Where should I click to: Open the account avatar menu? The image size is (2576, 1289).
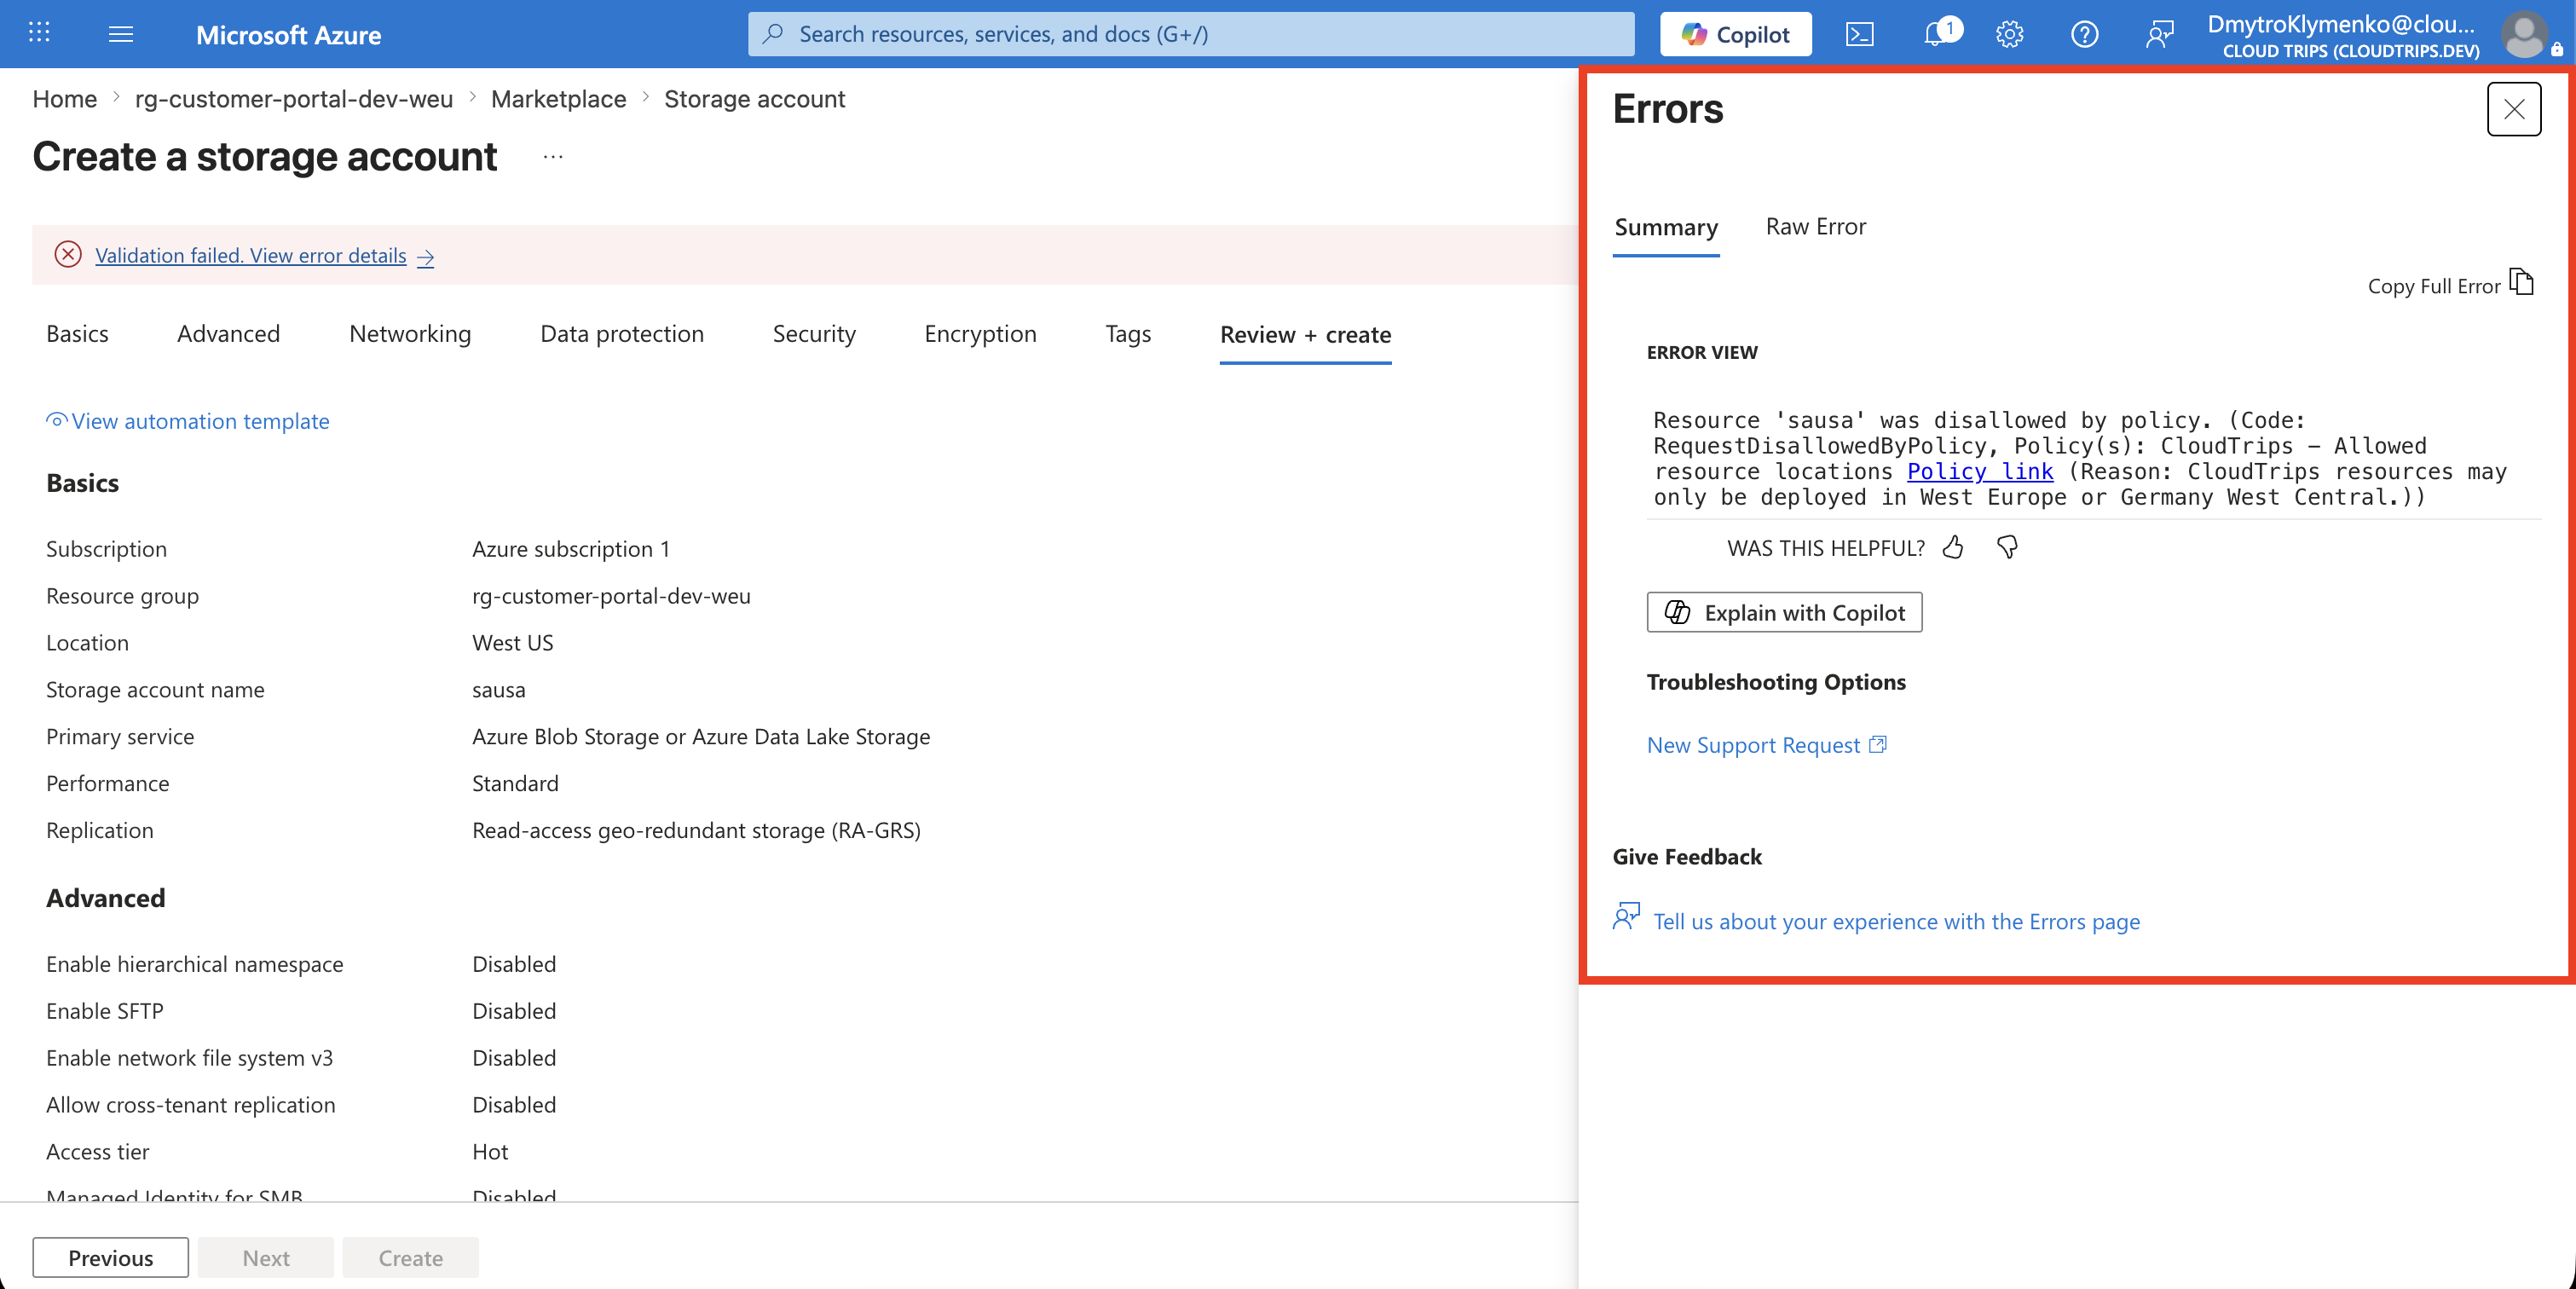[x=2525, y=34]
